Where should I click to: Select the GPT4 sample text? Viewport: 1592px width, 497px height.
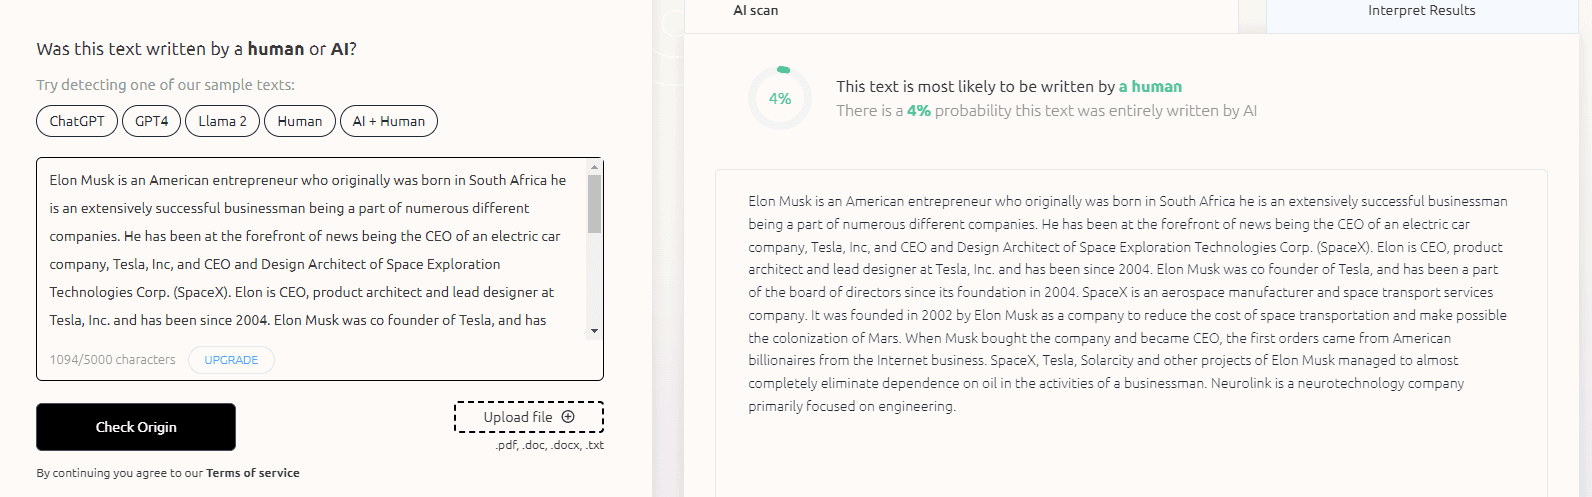(152, 121)
